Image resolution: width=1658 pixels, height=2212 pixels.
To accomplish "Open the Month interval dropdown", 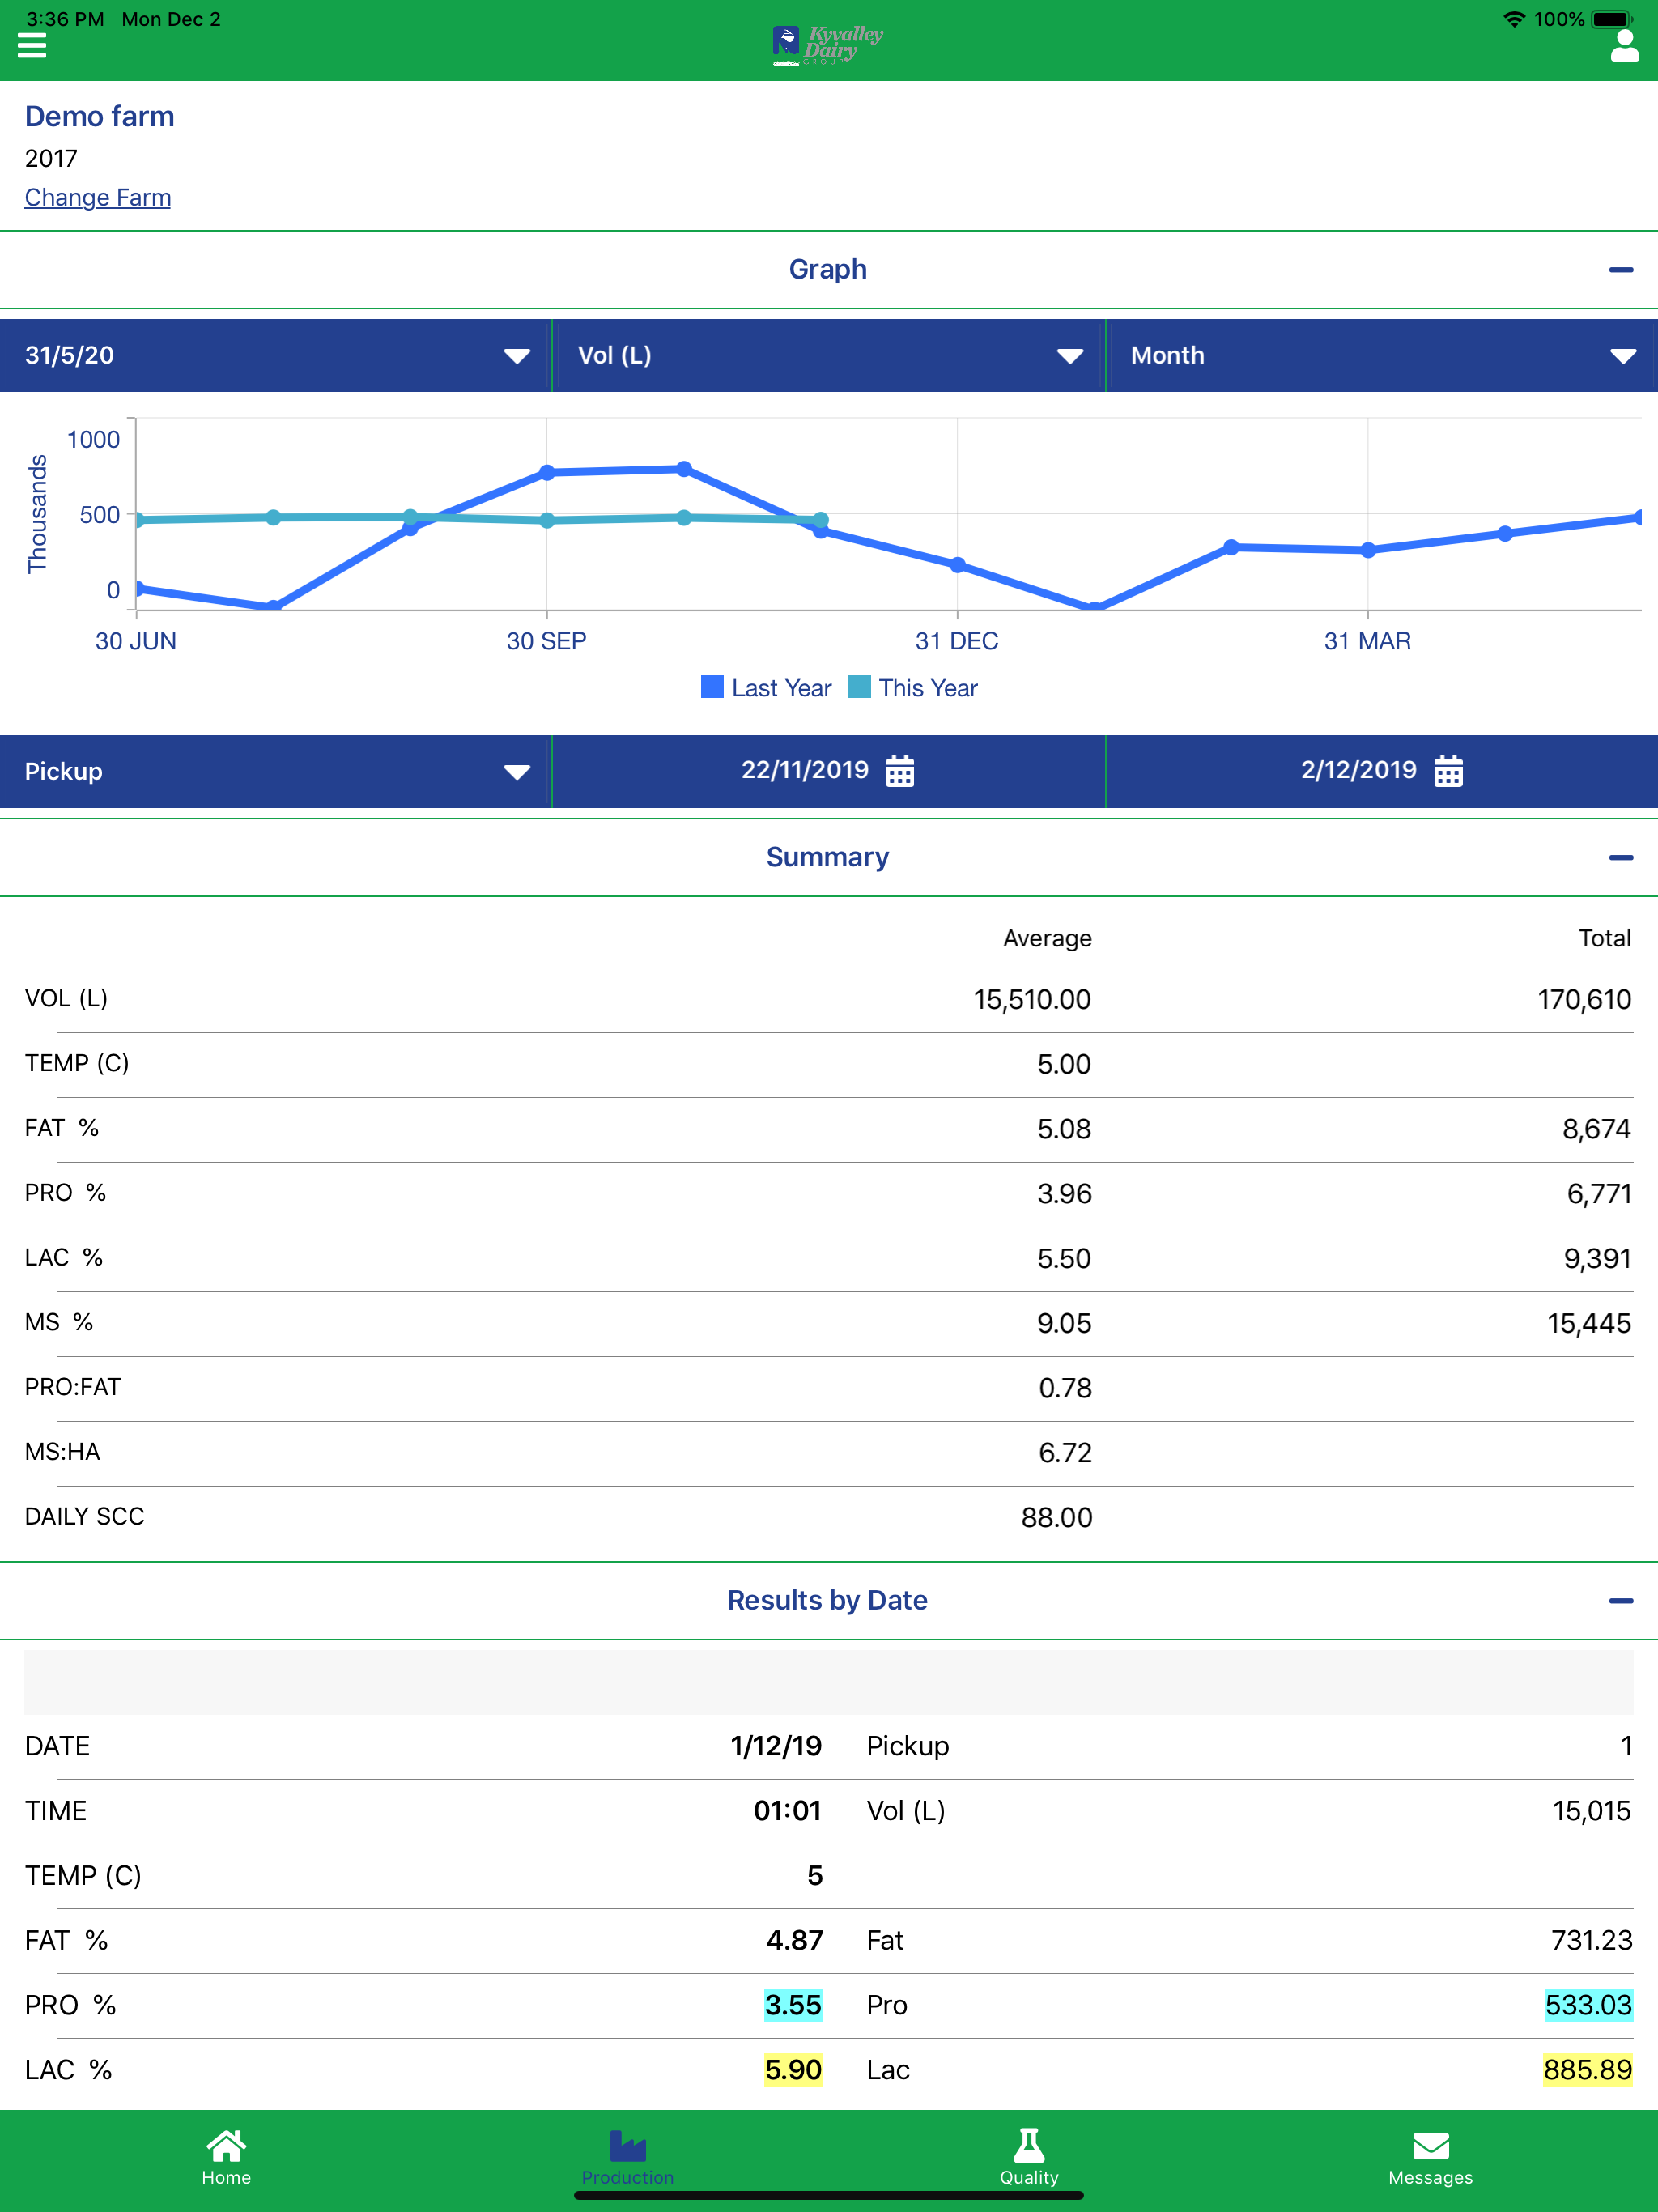I will (1382, 356).
